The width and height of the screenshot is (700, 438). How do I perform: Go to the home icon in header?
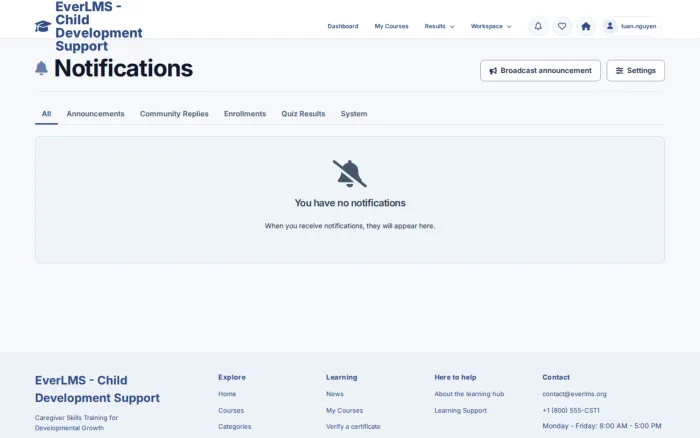[586, 26]
